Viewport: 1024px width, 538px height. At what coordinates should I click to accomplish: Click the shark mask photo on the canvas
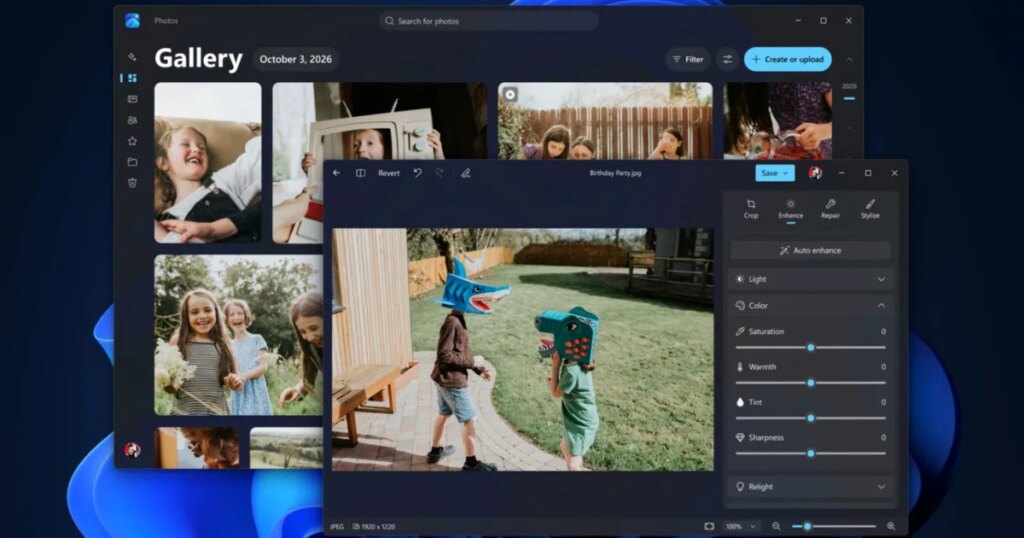(522, 349)
